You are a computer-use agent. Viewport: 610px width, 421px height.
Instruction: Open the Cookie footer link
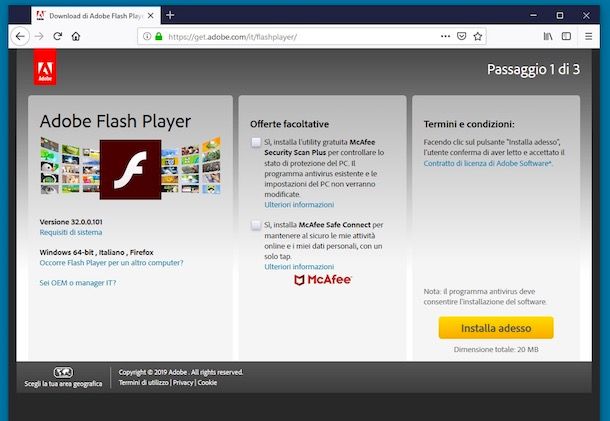point(207,382)
